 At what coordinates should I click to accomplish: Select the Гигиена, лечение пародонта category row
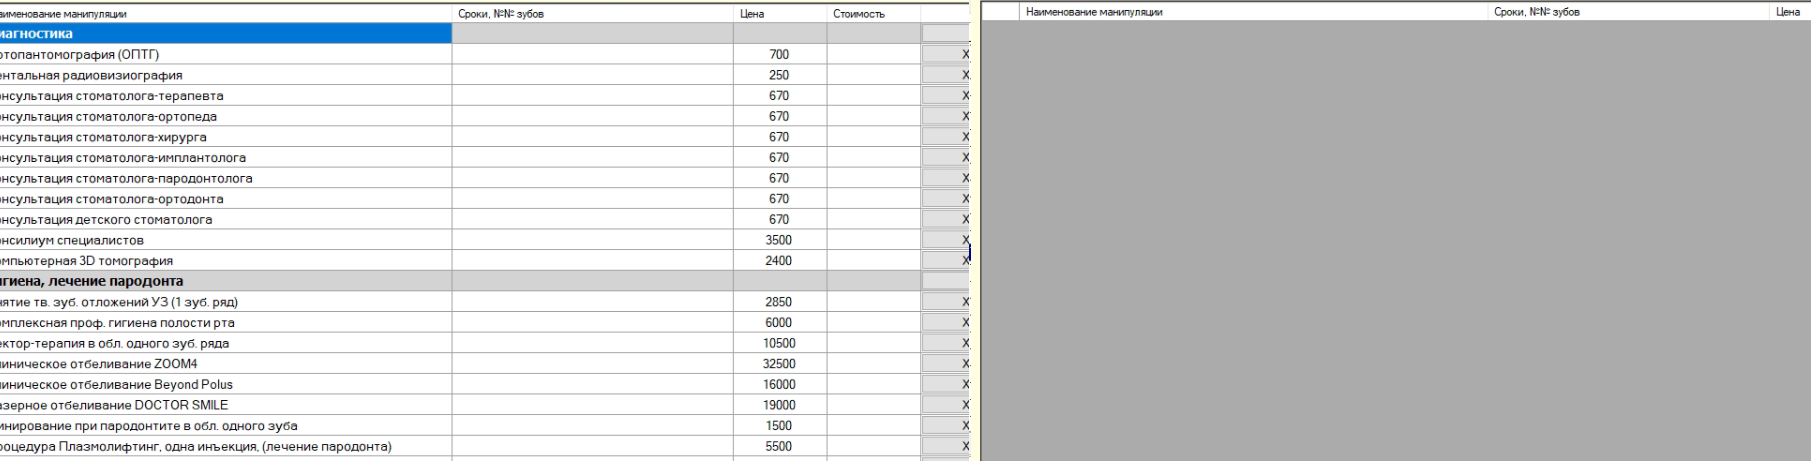pyautogui.click(x=225, y=281)
